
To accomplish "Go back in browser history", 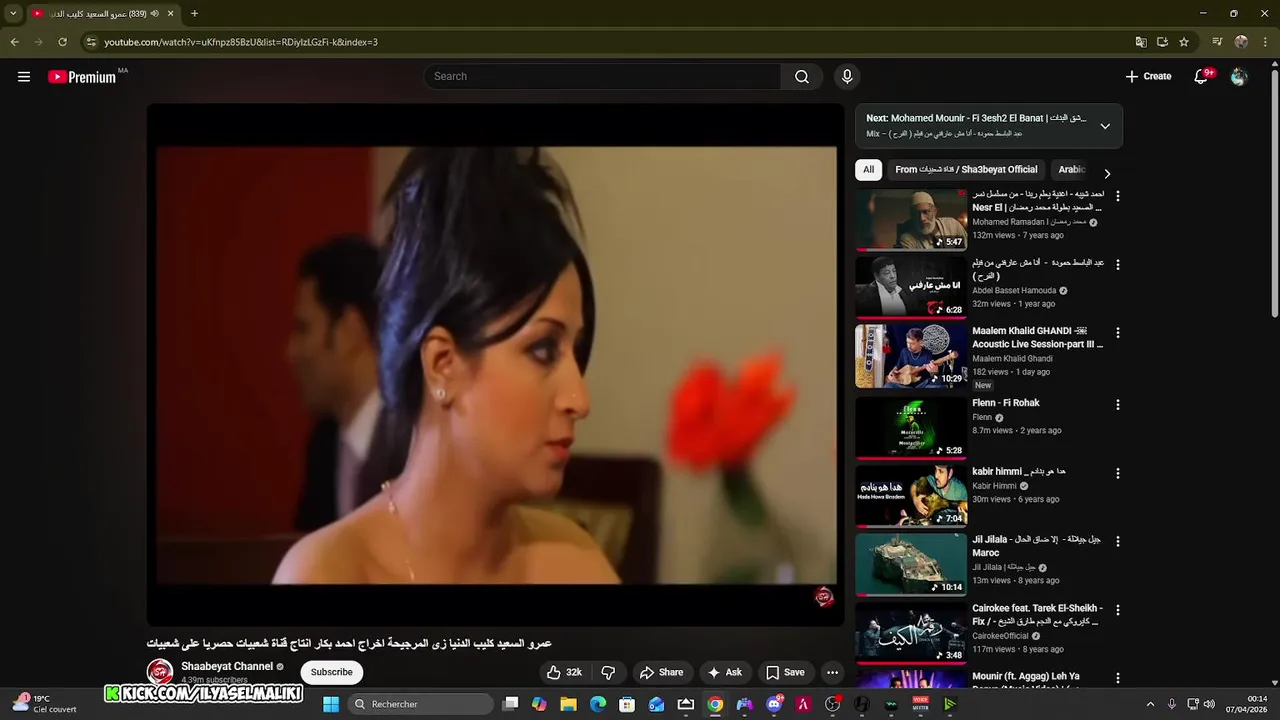I will pos(14,42).
